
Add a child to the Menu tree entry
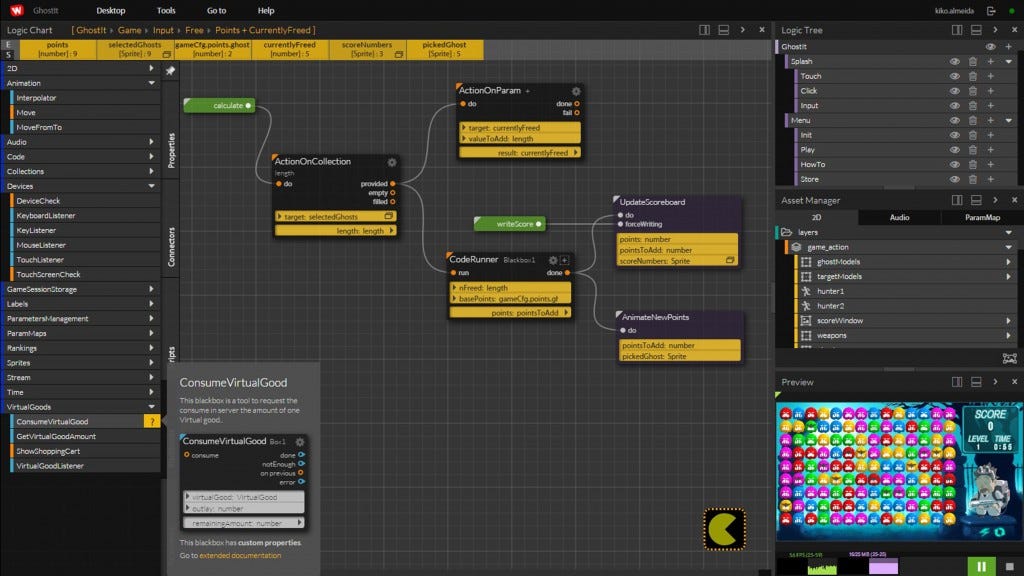point(990,120)
